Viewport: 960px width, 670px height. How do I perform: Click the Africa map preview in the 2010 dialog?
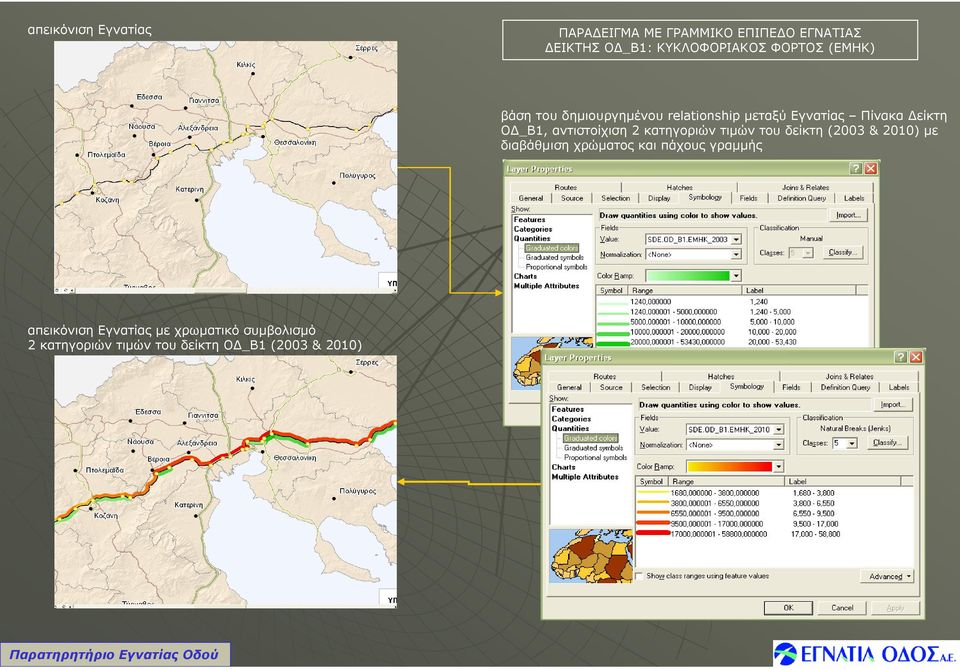591,556
